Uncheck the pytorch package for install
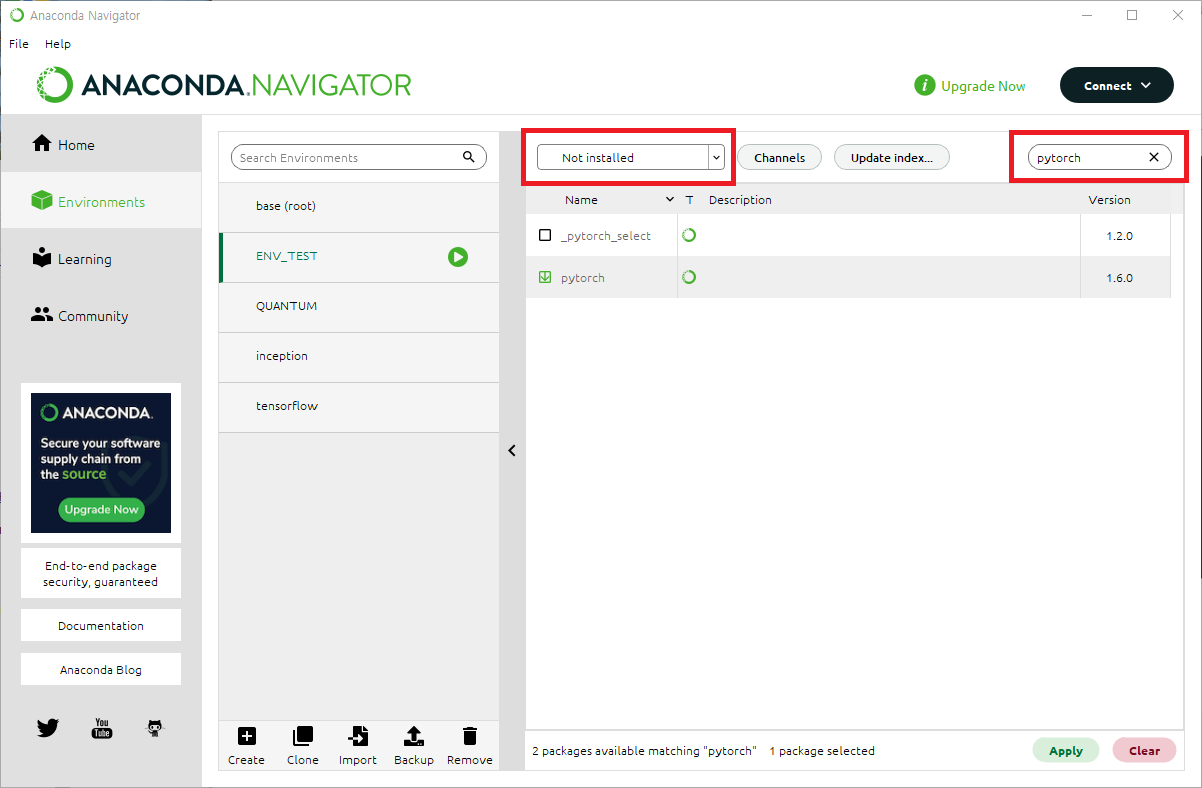1202x788 pixels. [545, 278]
